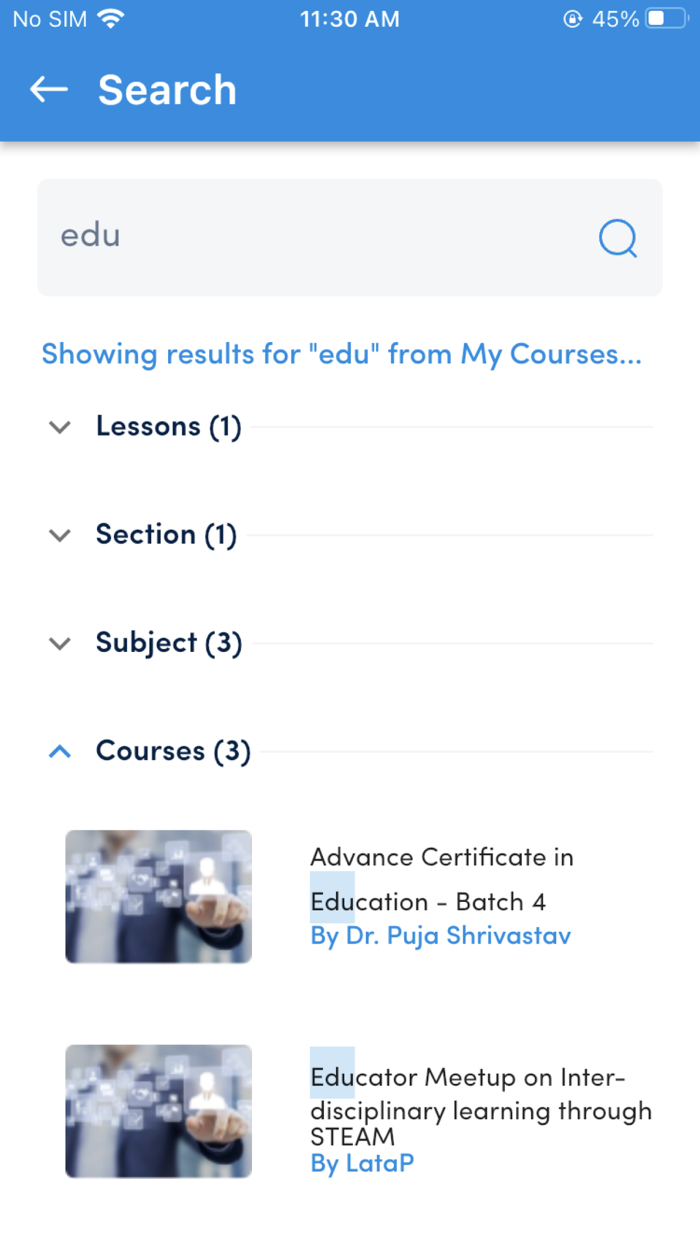Tap the clock showing 11:30 AM

pos(350,18)
